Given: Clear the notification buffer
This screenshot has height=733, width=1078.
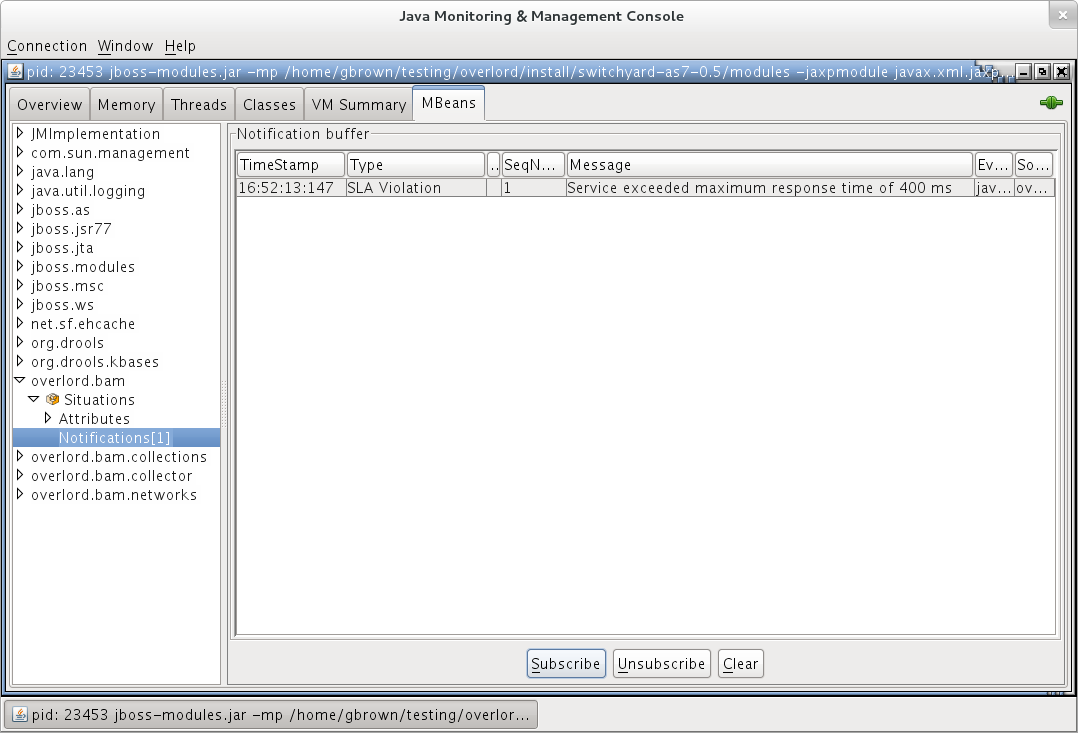Looking at the screenshot, I should tap(740, 664).
